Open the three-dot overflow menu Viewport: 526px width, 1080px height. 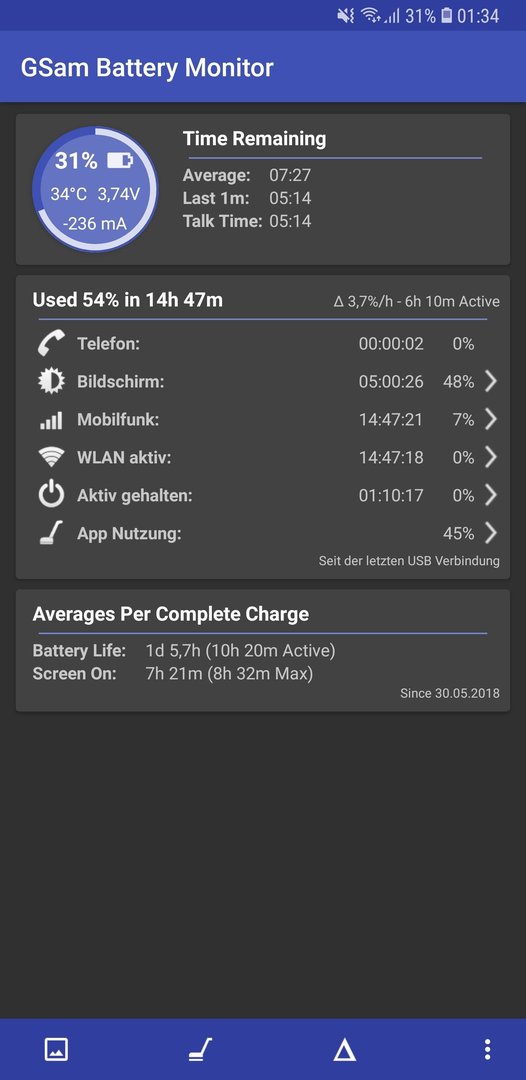487,1049
